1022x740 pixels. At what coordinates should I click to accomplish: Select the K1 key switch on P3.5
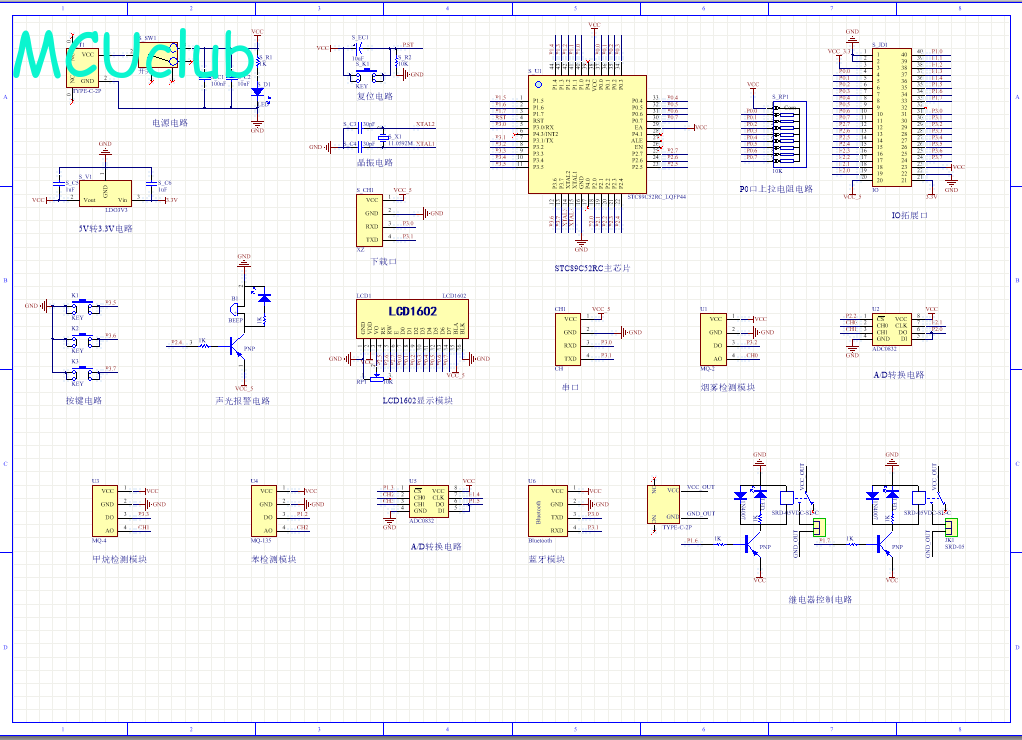83,306
